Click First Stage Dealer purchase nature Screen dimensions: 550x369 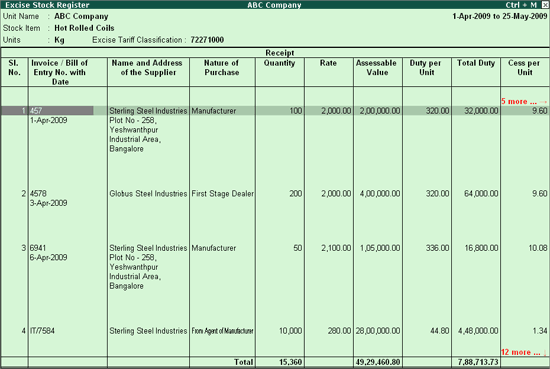coord(222,194)
